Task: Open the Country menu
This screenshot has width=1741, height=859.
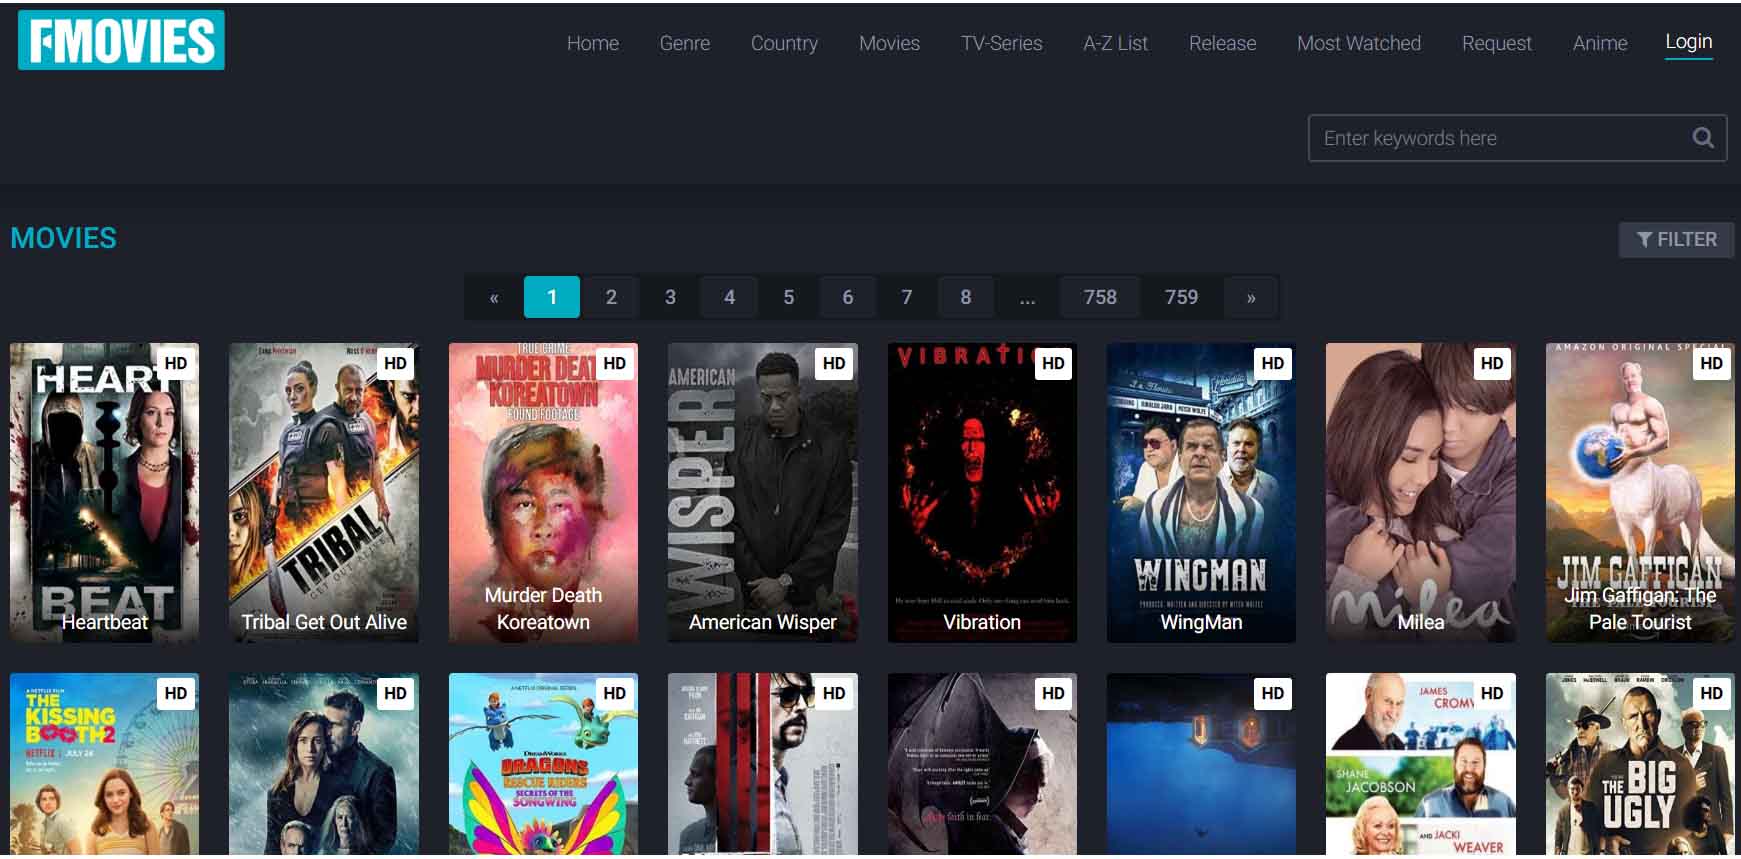Action: (784, 43)
